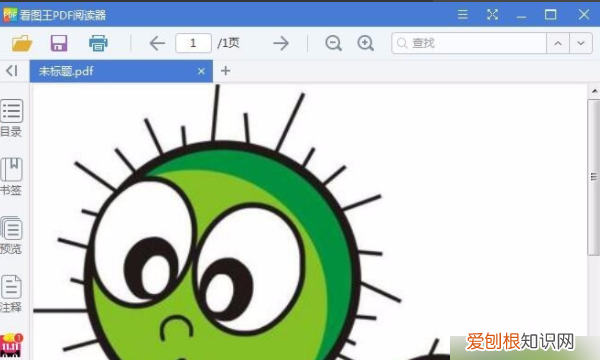Find the previous search result (up chevron)
Screen dimensions: 600x360
click(x=558, y=43)
